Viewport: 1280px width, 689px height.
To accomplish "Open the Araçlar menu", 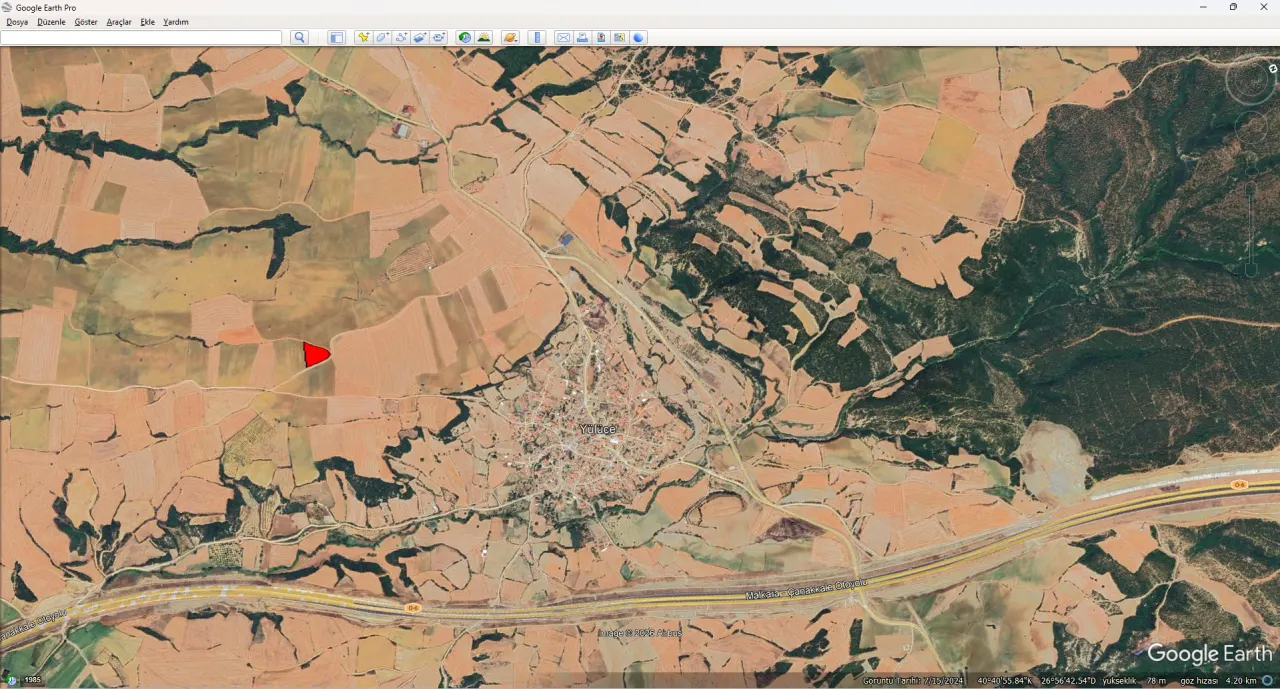I will tap(119, 22).
